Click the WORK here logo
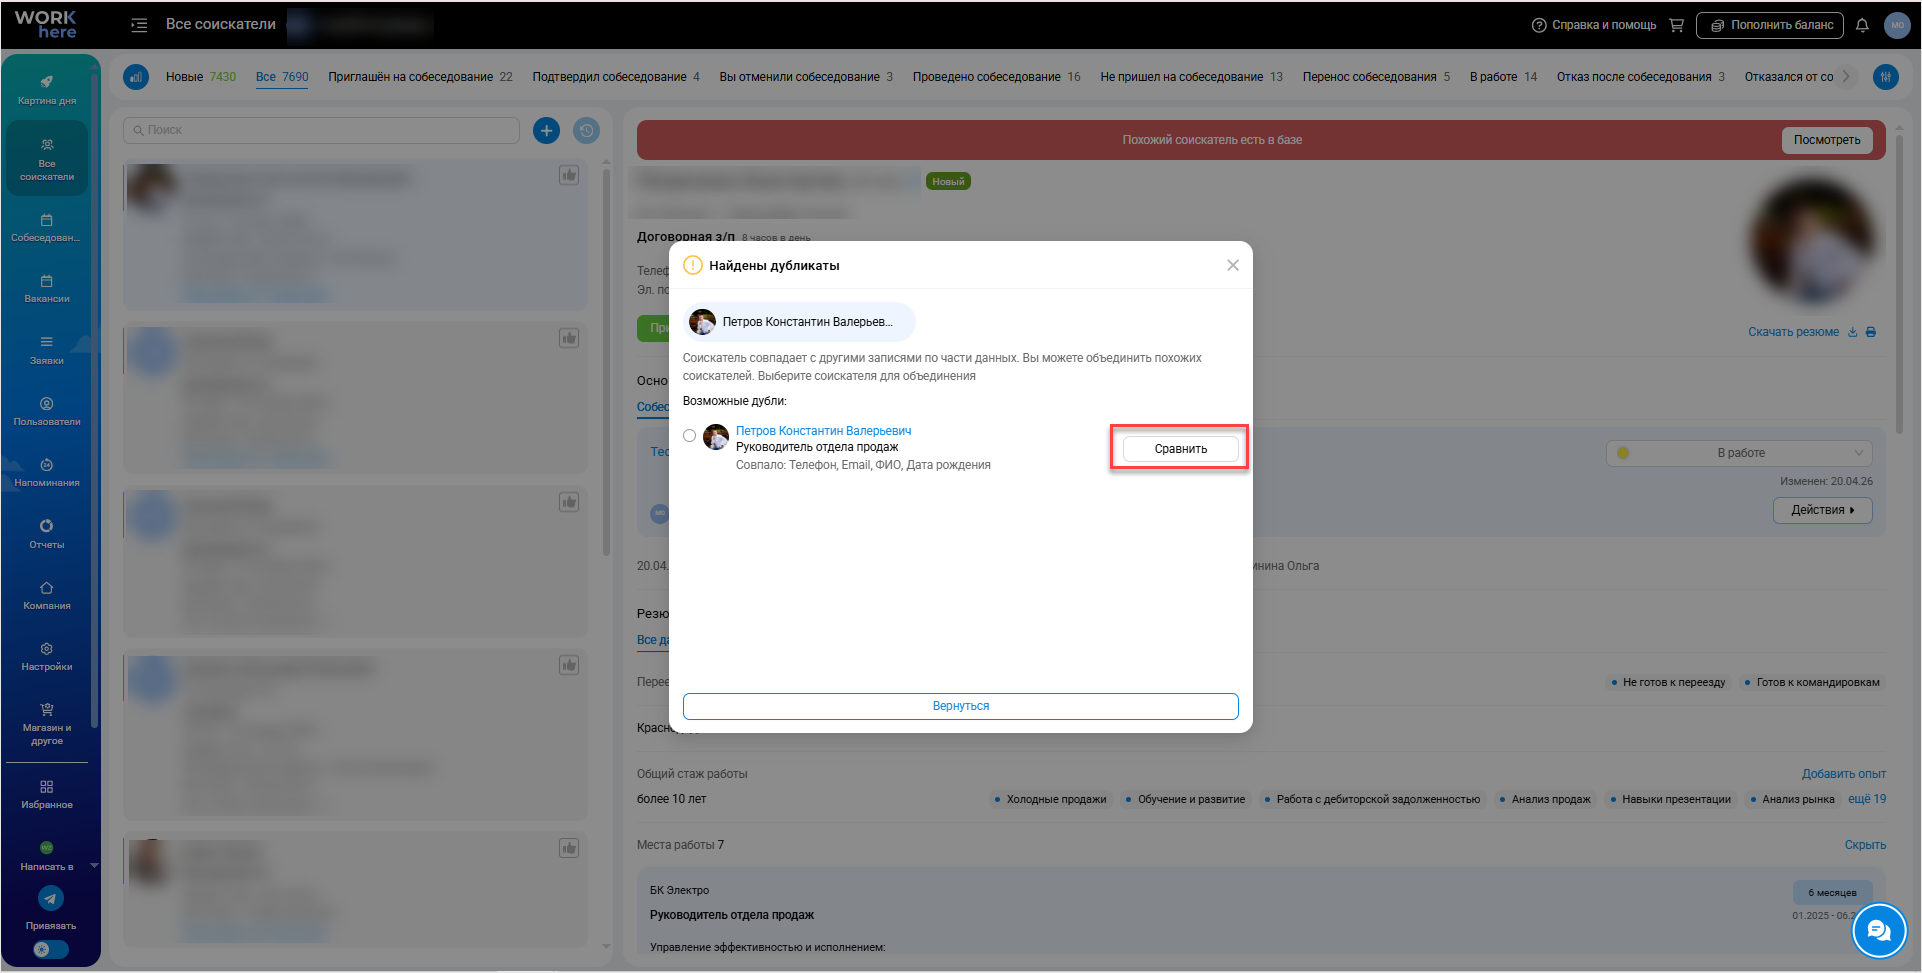Screen dimensions: 1922x973 pos(46,25)
